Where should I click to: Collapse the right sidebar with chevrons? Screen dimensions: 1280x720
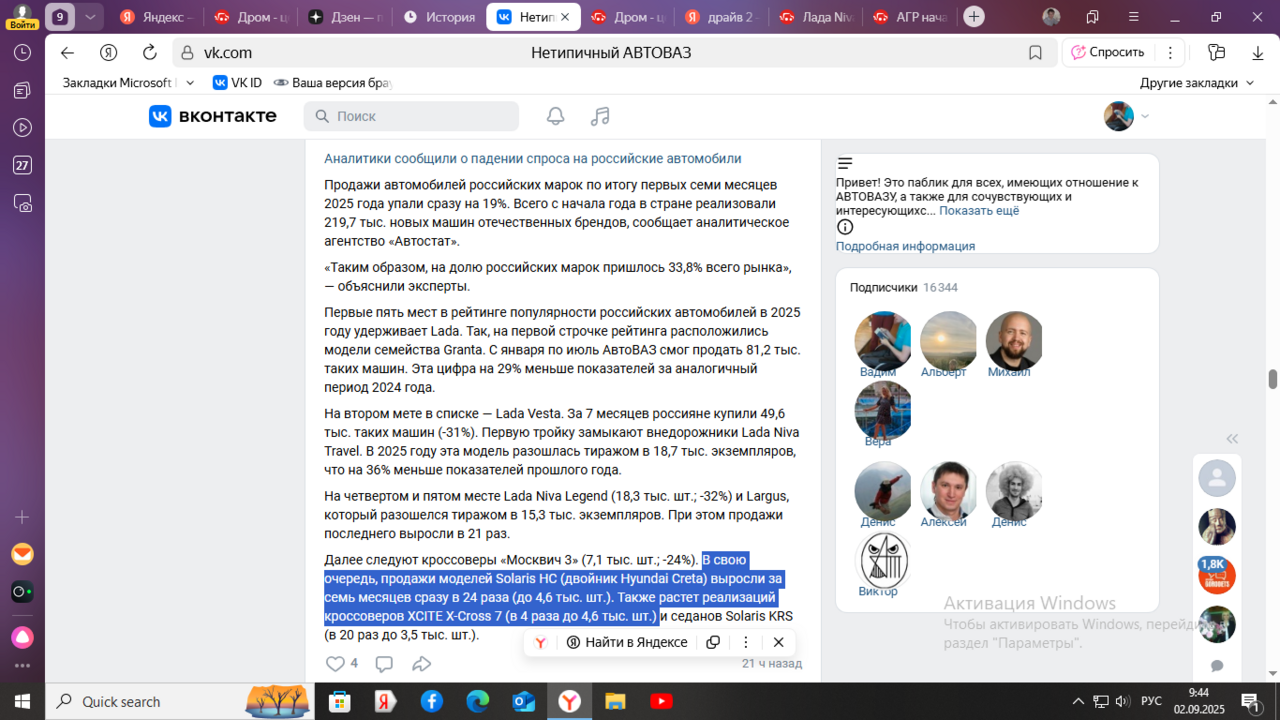(1232, 438)
